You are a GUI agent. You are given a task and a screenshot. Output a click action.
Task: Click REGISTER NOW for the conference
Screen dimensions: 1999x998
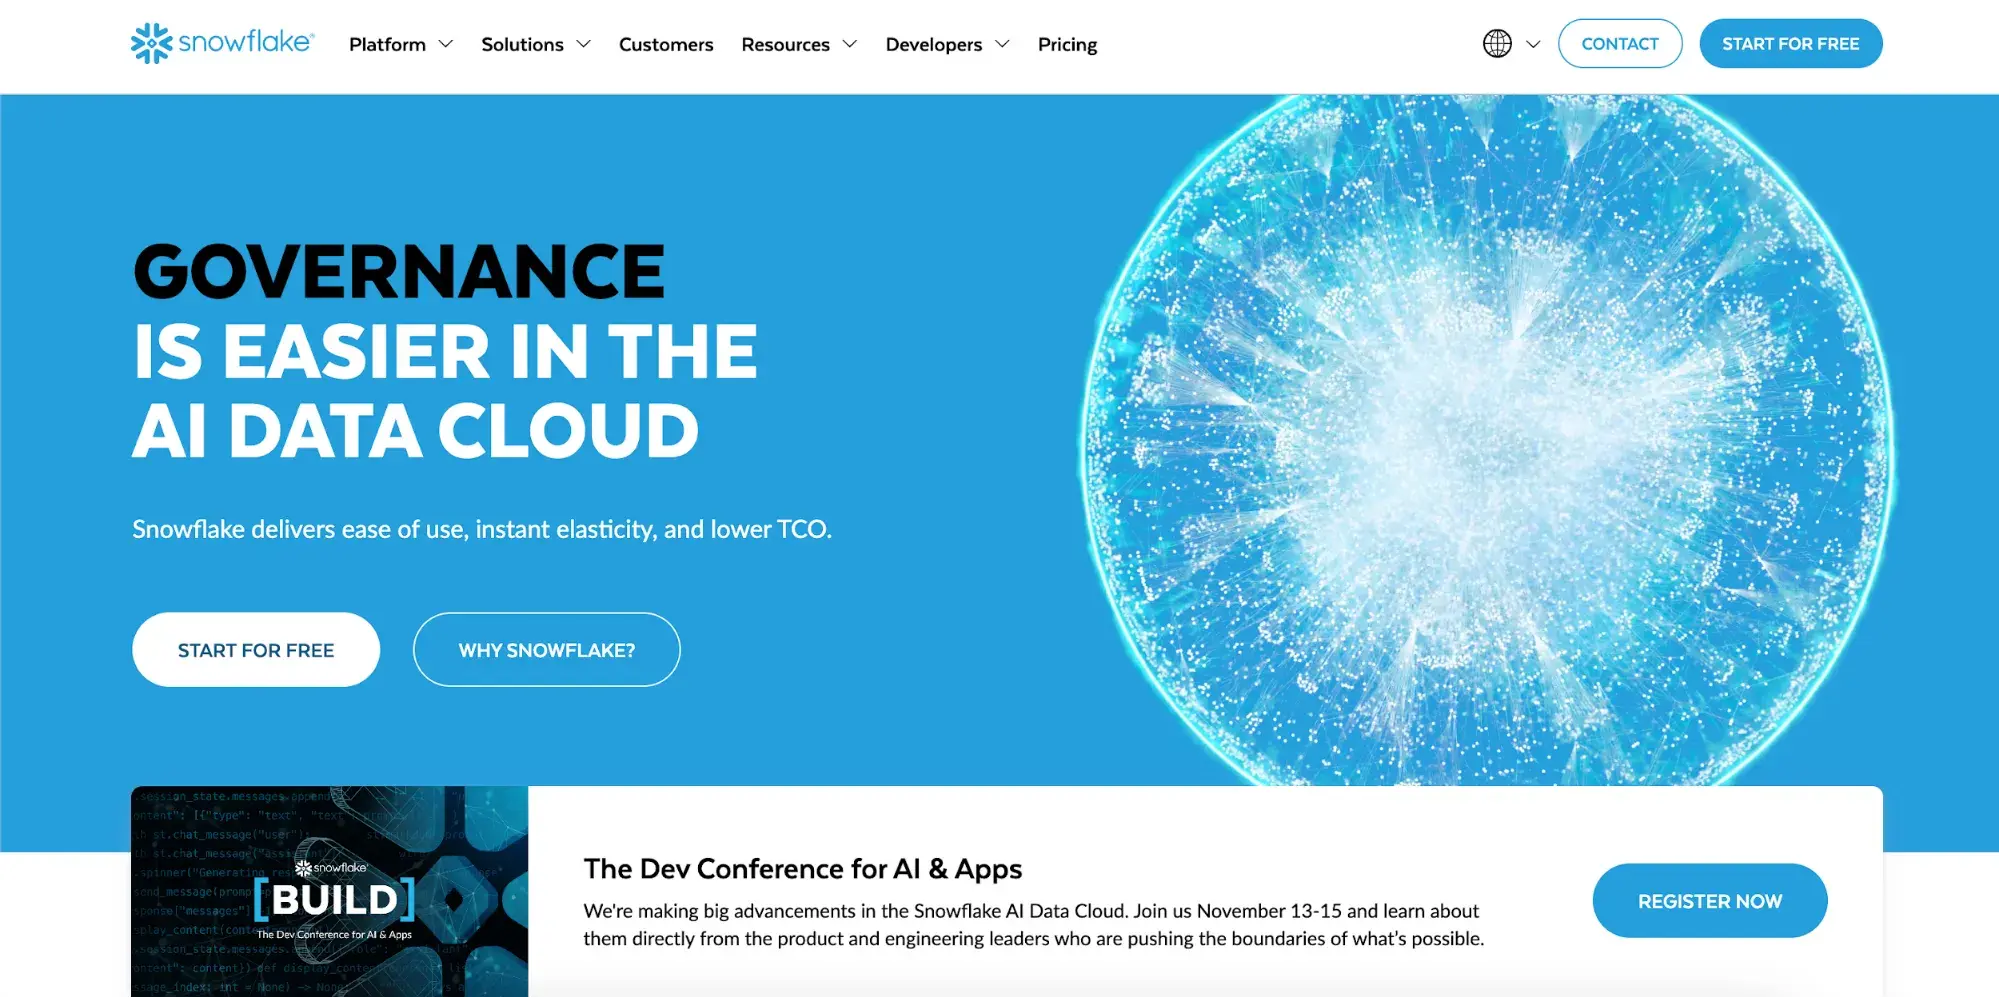point(1709,901)
